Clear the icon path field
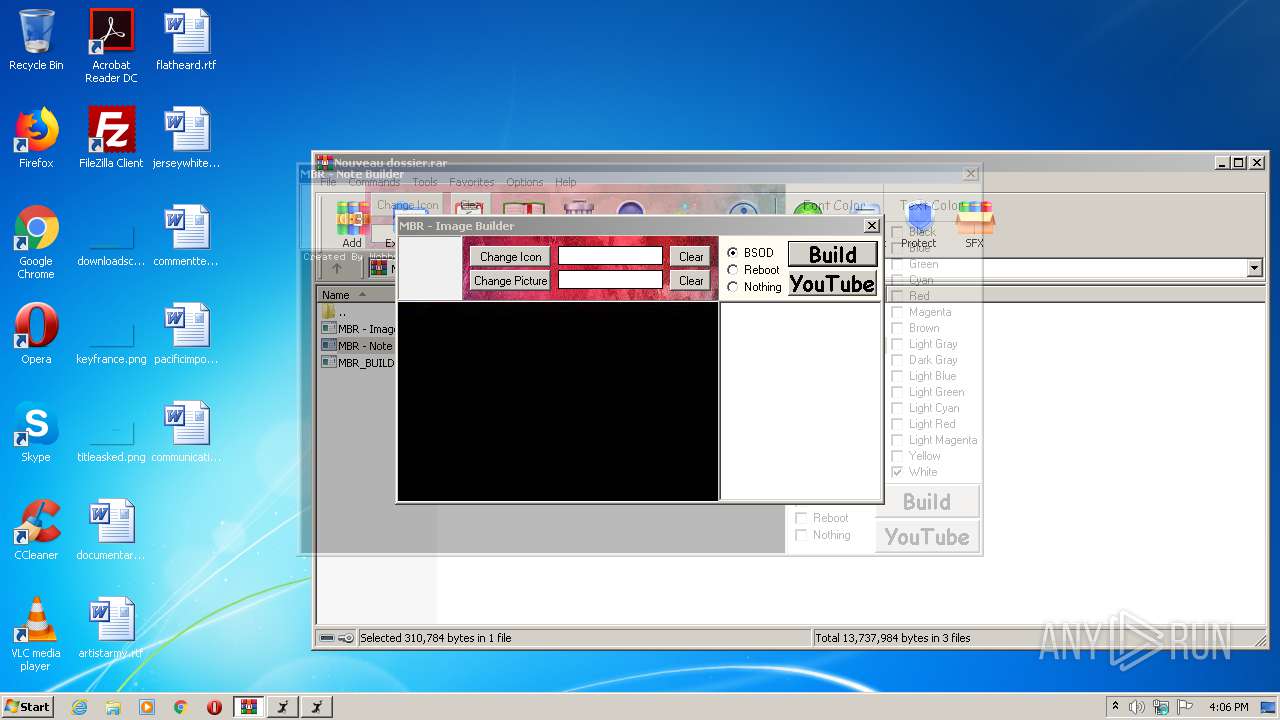Image resolution: width=1280 pixels, height=720 pixels. (691, 257)
